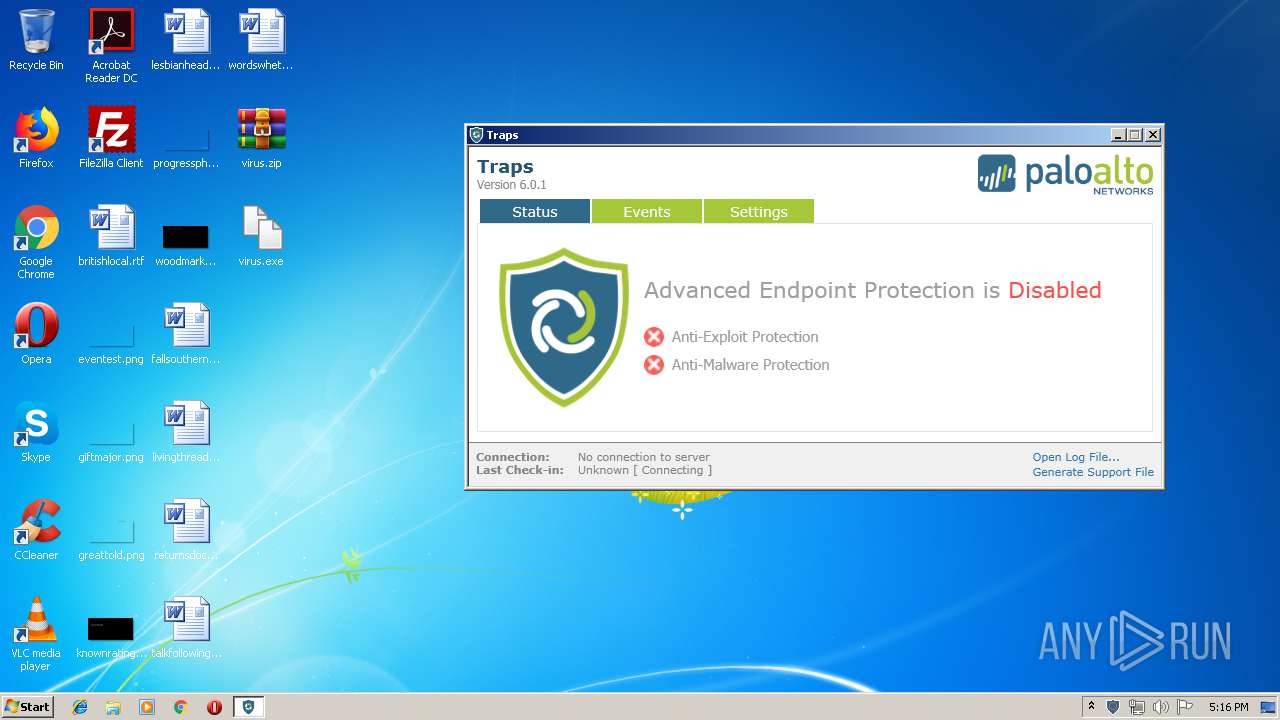Click the red X beside Anti-Malware Protection

point(654,365)
